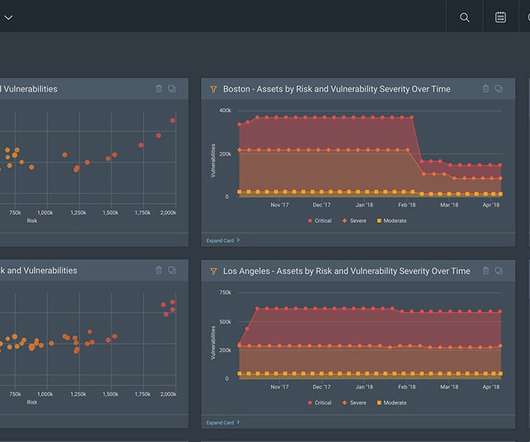Click Apr '18 axis label in Los Angeles chart
The height and width of the screenshot is (442, 530).
click(x=491, y=387)
